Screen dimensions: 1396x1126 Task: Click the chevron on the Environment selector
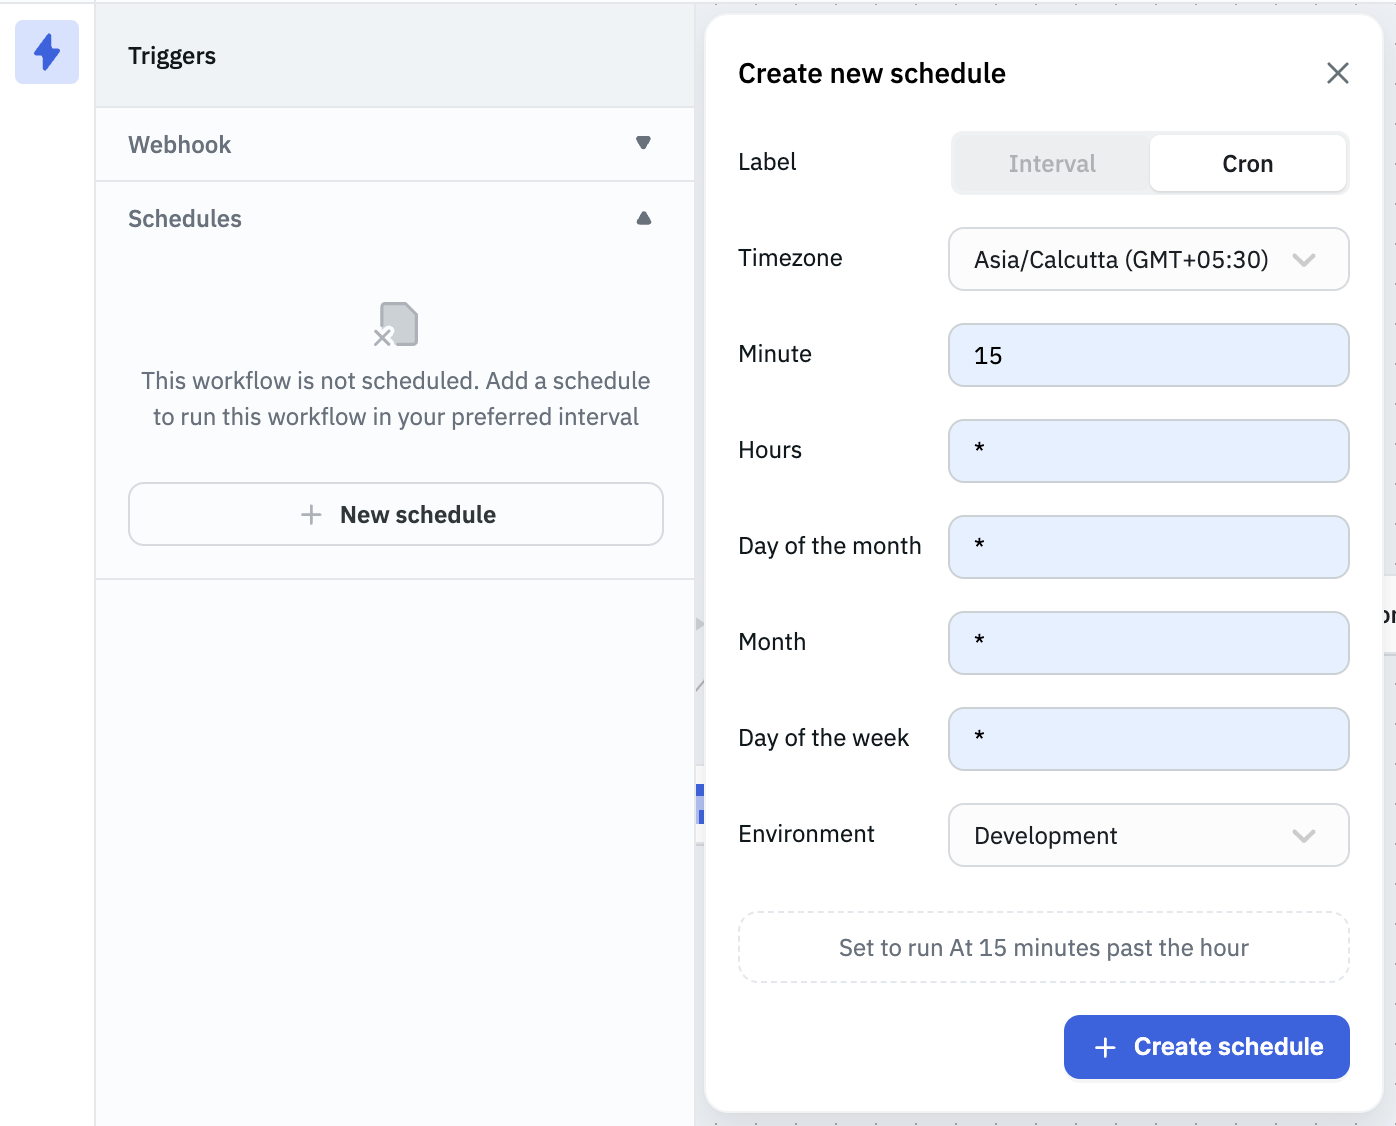[1305, 835]
